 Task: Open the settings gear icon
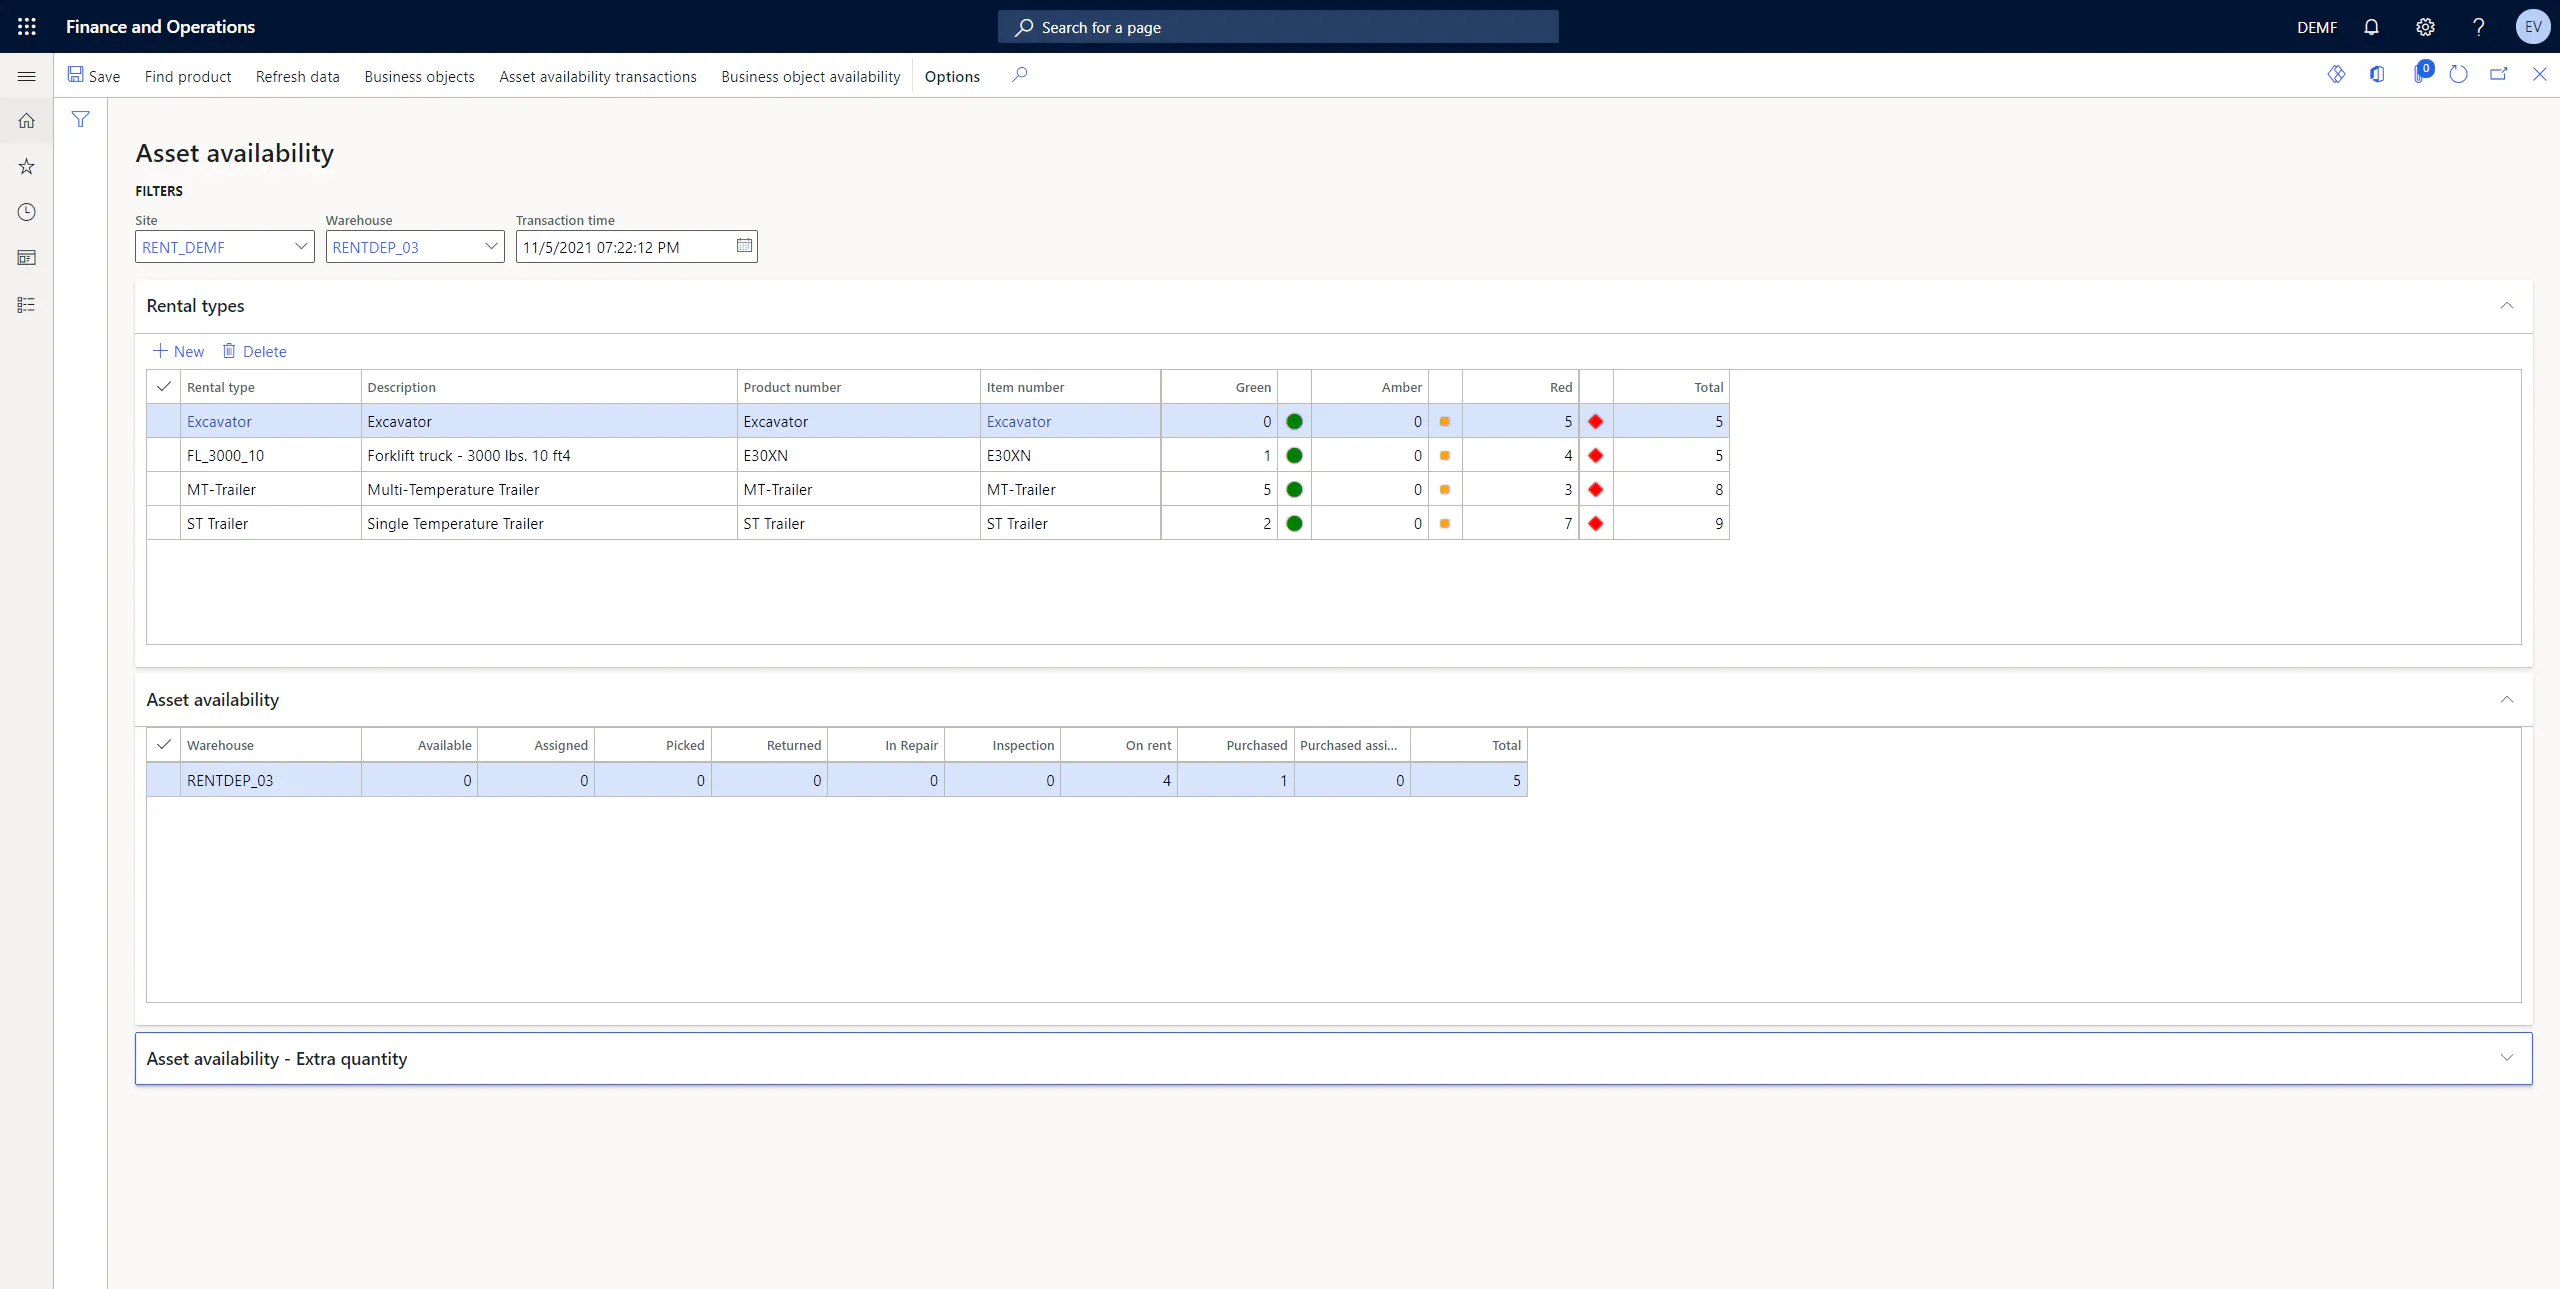pos(2425,27)
